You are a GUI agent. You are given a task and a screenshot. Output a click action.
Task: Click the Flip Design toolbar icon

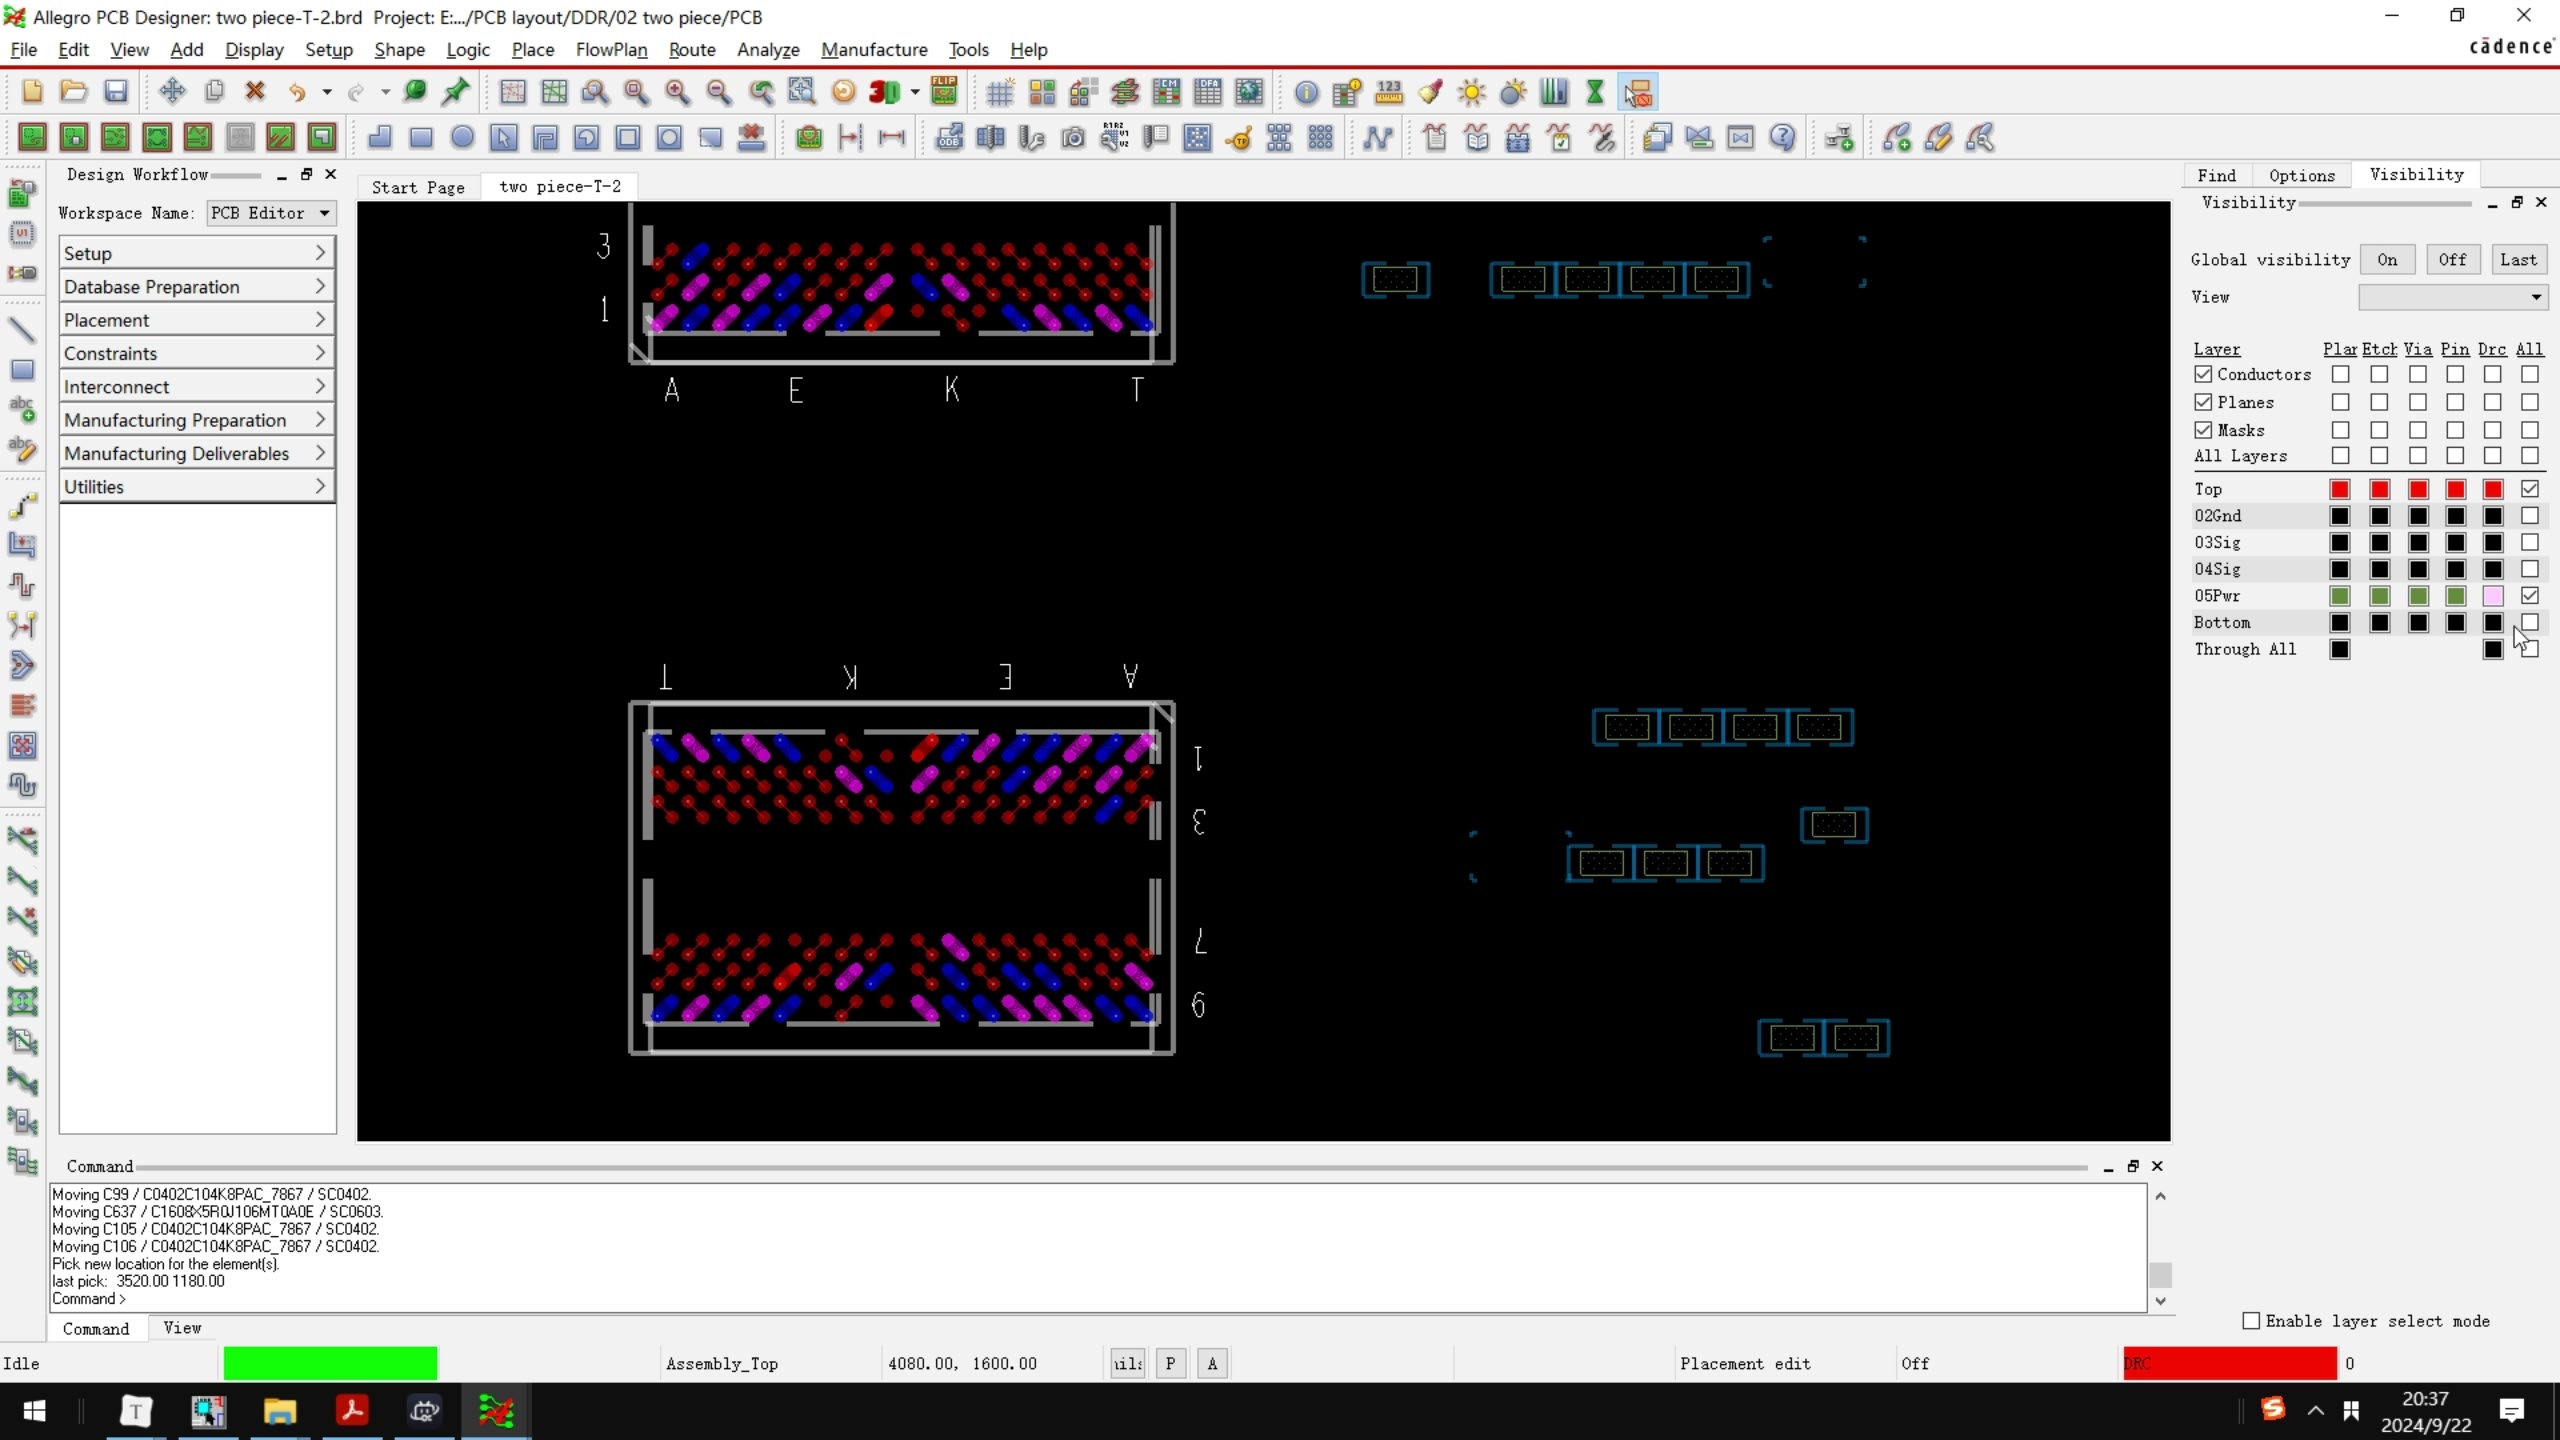coord(943,92)
